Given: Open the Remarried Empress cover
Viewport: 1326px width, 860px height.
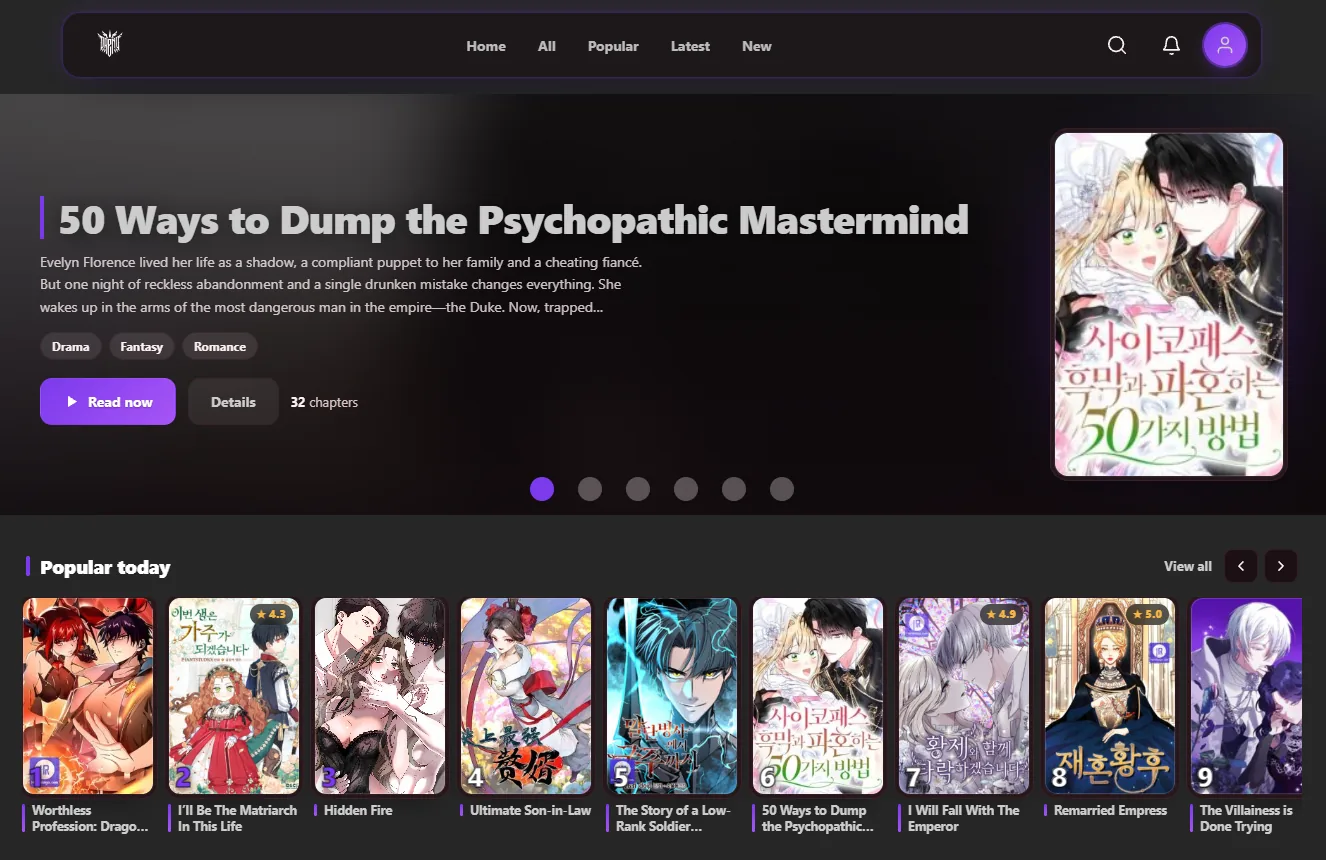Looking at the screenshot, I should 1110,696.
